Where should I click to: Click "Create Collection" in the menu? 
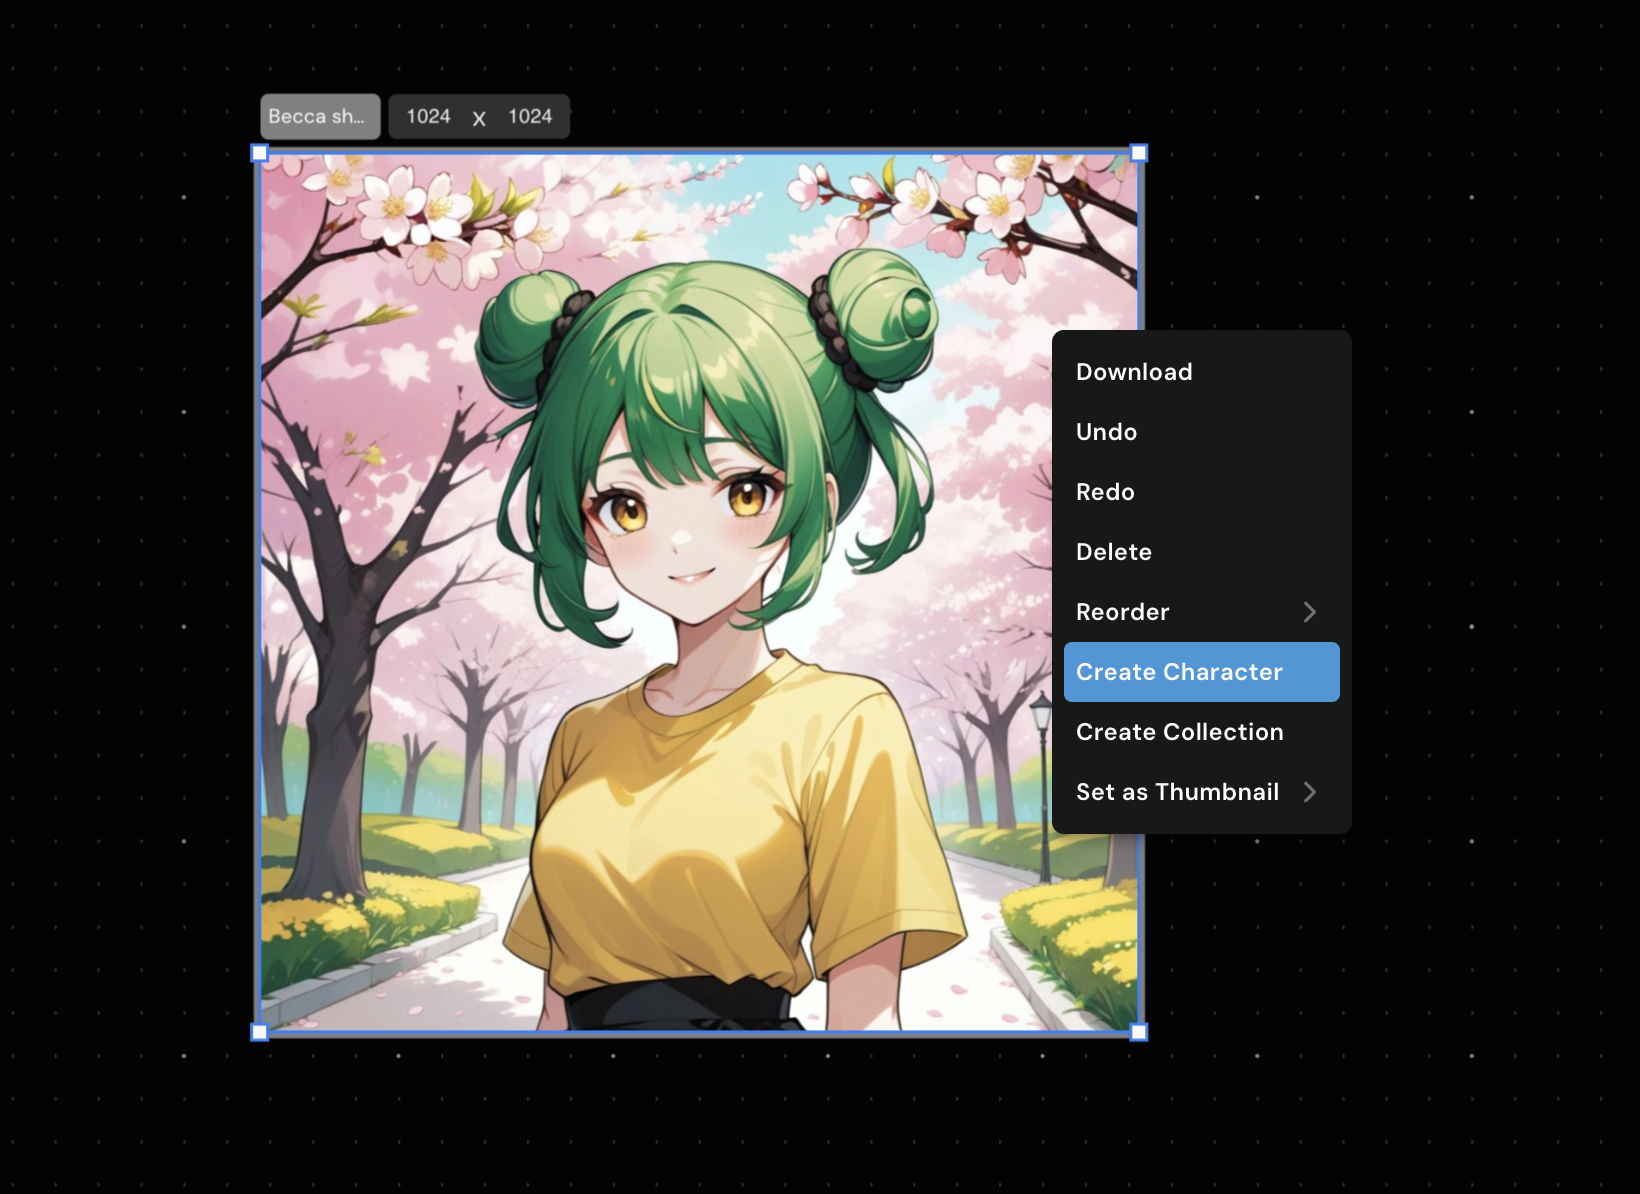click(1179, 731)
